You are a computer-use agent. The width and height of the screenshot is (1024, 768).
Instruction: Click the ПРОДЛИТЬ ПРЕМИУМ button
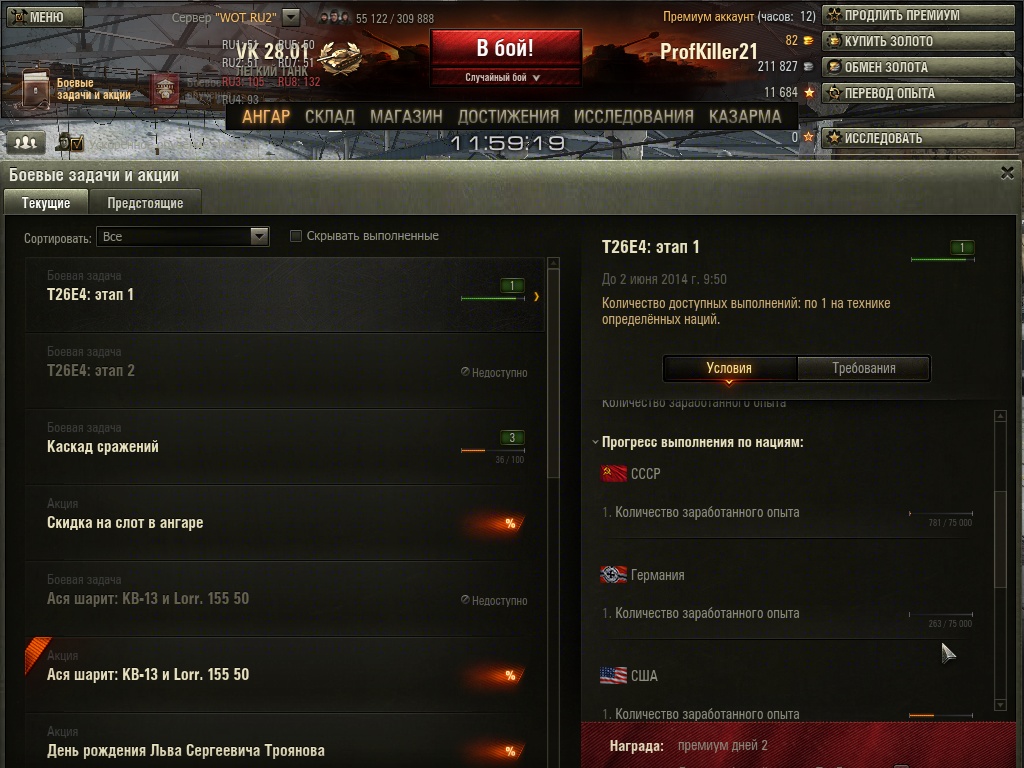(918, 15)
